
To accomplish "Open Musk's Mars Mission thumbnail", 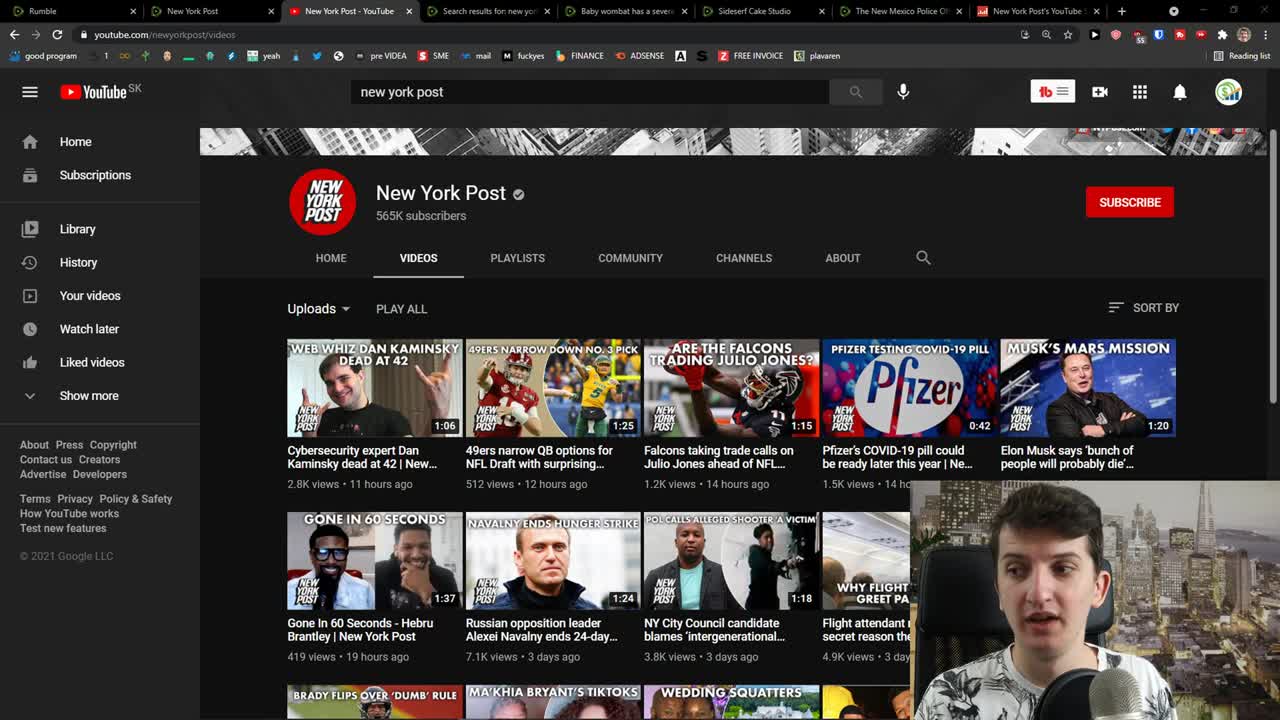I will [x=1088, y=388].
